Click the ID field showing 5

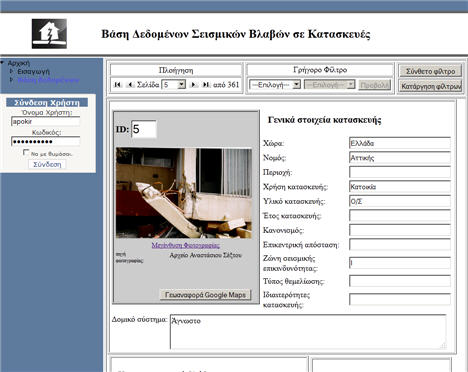[144, 129]
